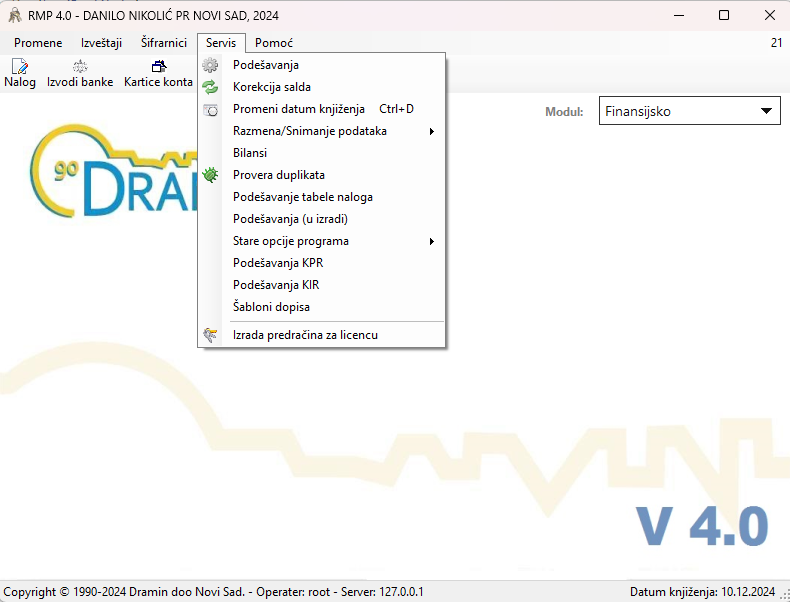The height and width of the screenshot is (602, 790).
Task: Close the open Servis menu
Action: coord(221,43)
